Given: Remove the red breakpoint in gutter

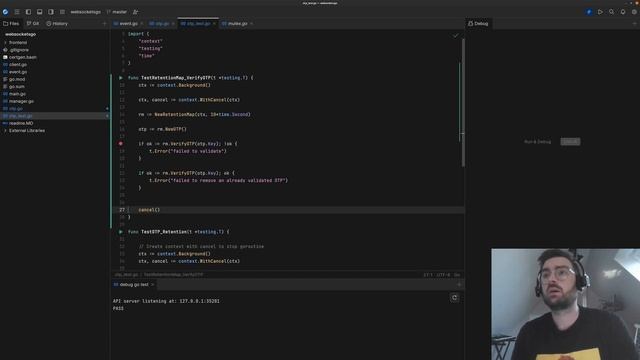Looking at the screenshot, I should point(120,144).
